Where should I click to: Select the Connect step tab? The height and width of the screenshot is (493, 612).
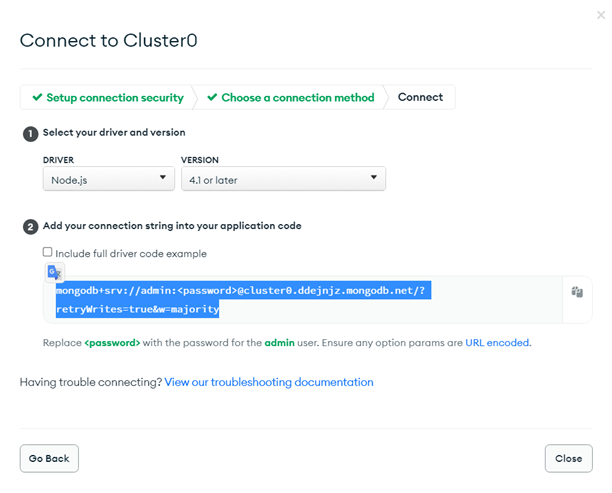[420, 98]
